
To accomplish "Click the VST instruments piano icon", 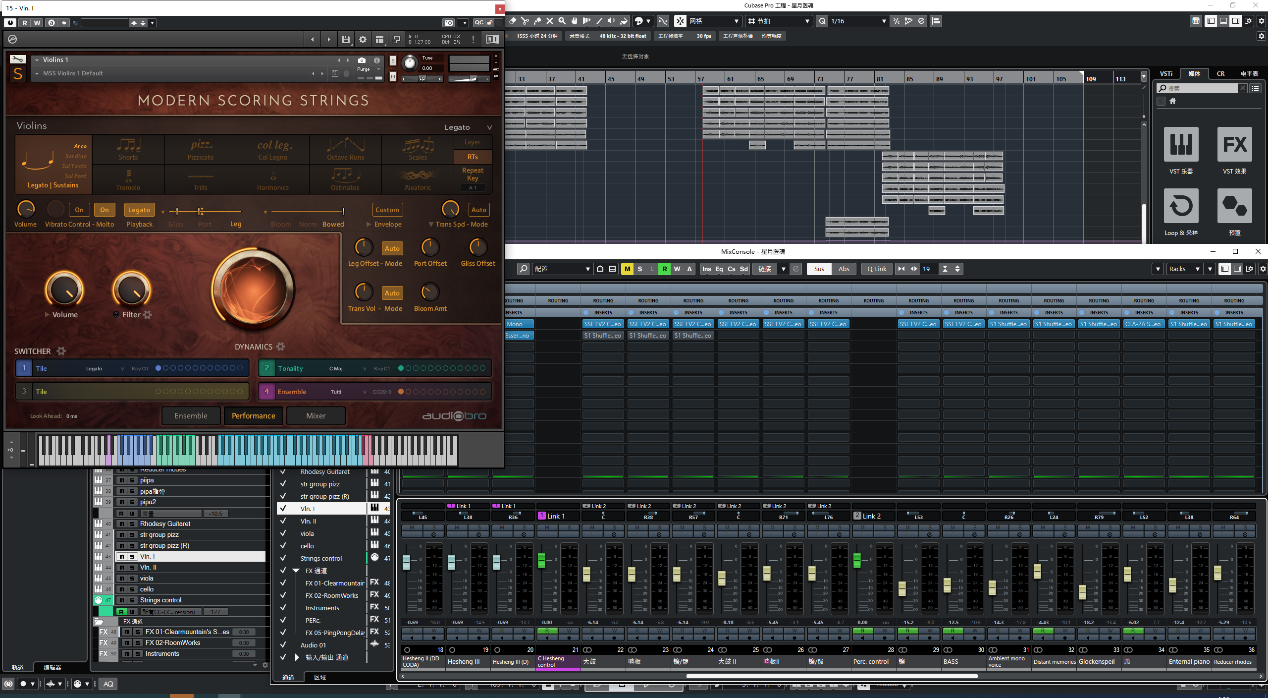I will tap(1181, 146).
